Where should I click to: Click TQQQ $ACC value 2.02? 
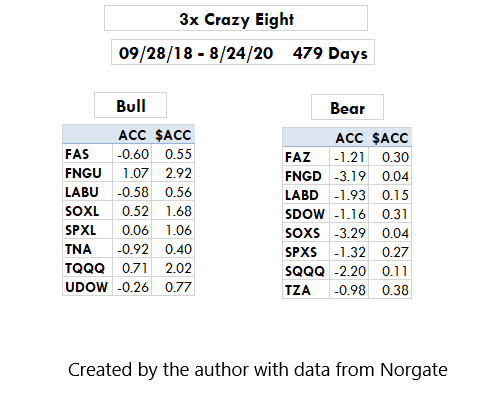coord(173,267)
